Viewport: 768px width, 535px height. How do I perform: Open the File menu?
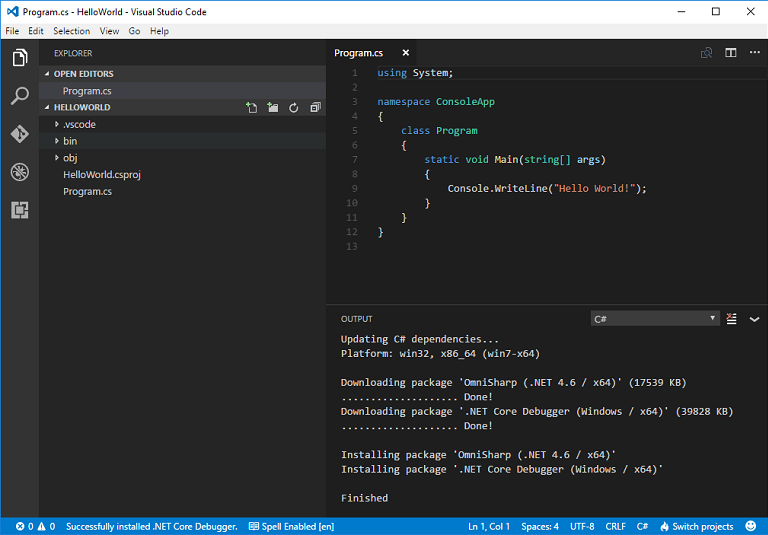coord(12,31)
